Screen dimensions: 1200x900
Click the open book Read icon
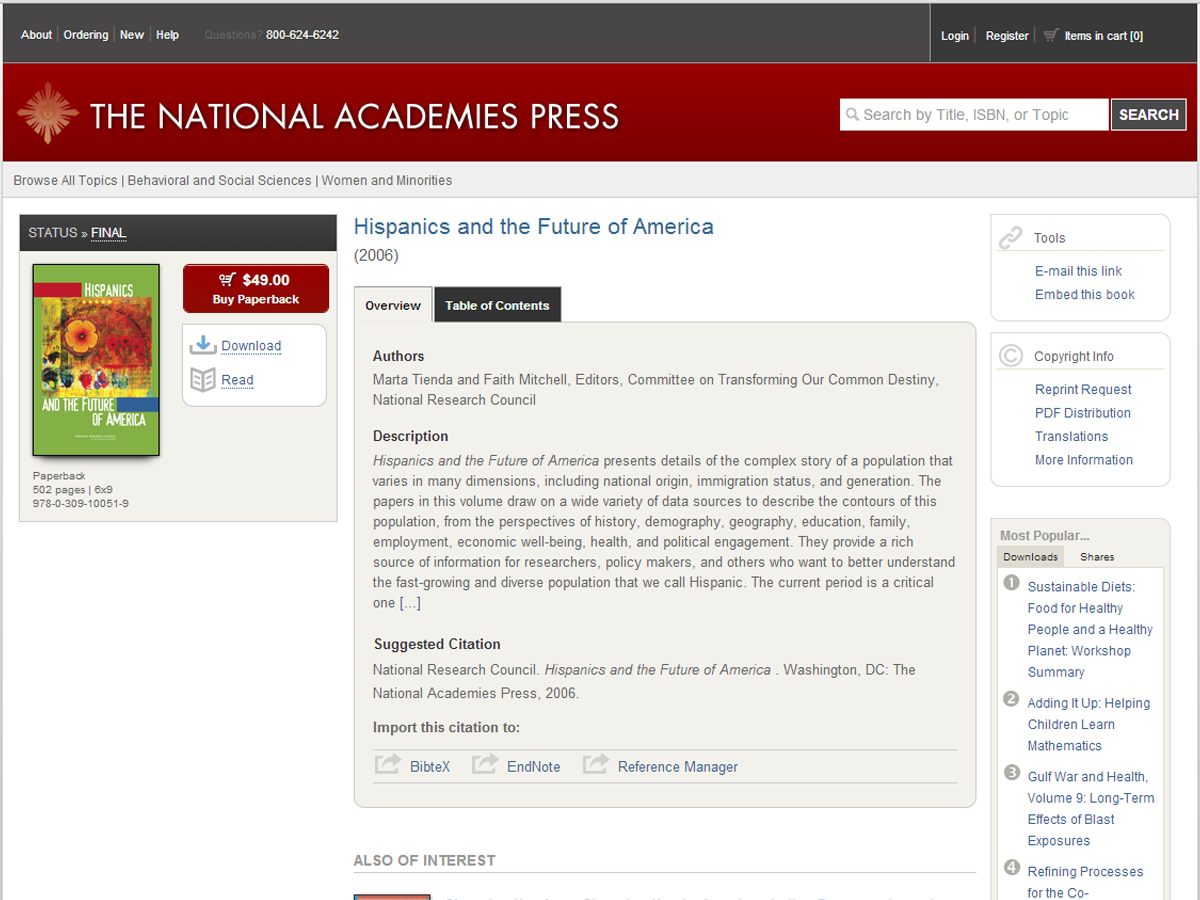point(203,380)
